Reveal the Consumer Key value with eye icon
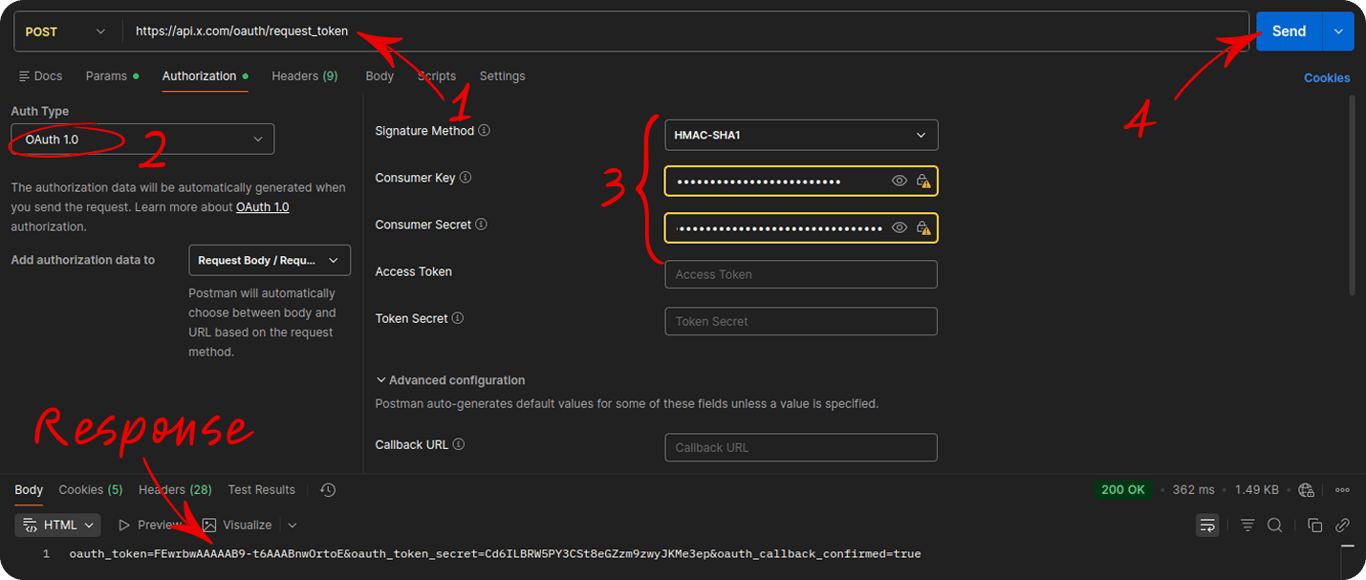Screen dimensions: 1366x580 tap(899, 181)
